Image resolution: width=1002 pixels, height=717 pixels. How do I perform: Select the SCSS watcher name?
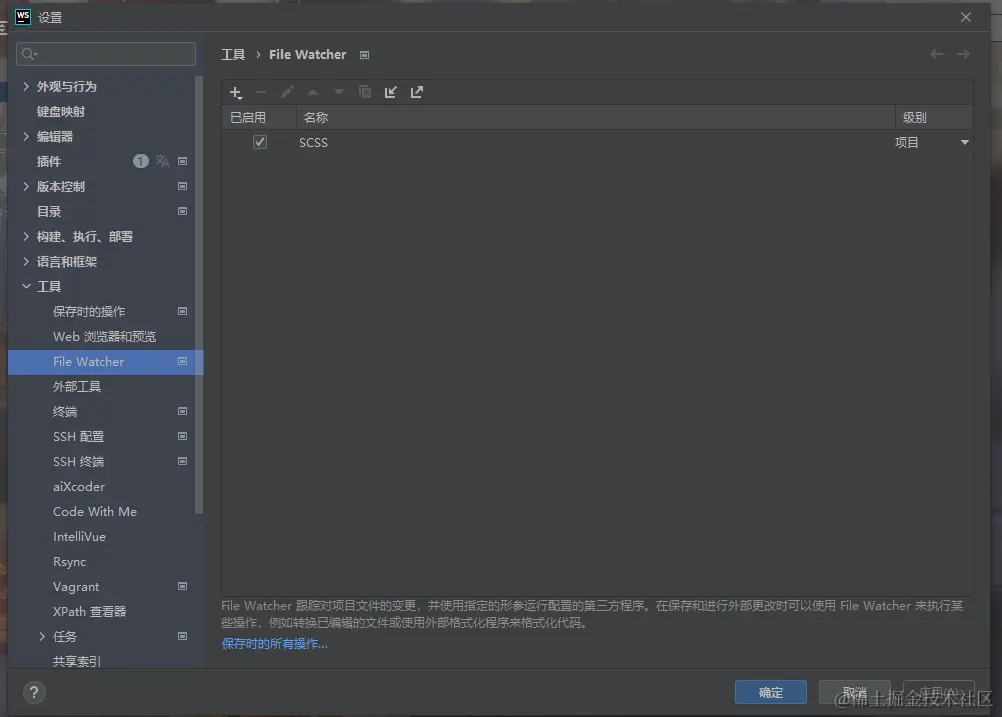coord(313,143)
